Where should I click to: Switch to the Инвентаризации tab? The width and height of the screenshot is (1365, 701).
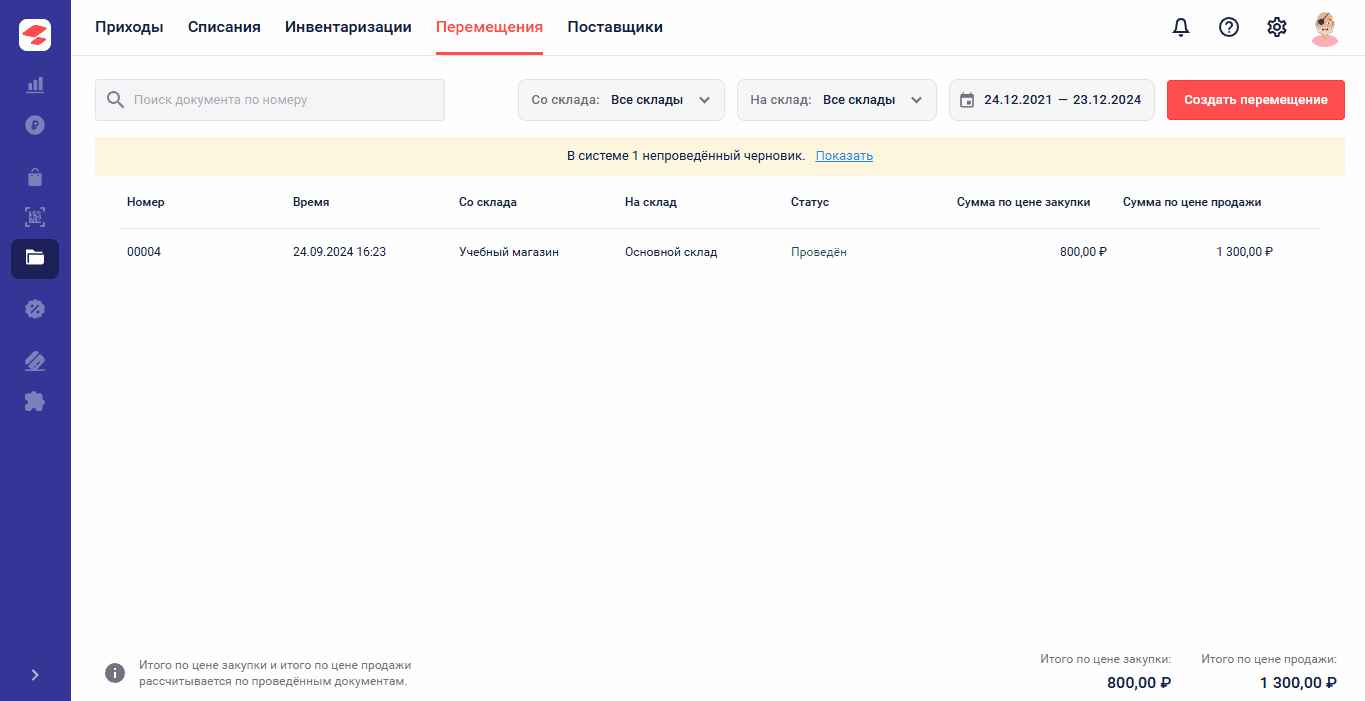pos(348,27)
